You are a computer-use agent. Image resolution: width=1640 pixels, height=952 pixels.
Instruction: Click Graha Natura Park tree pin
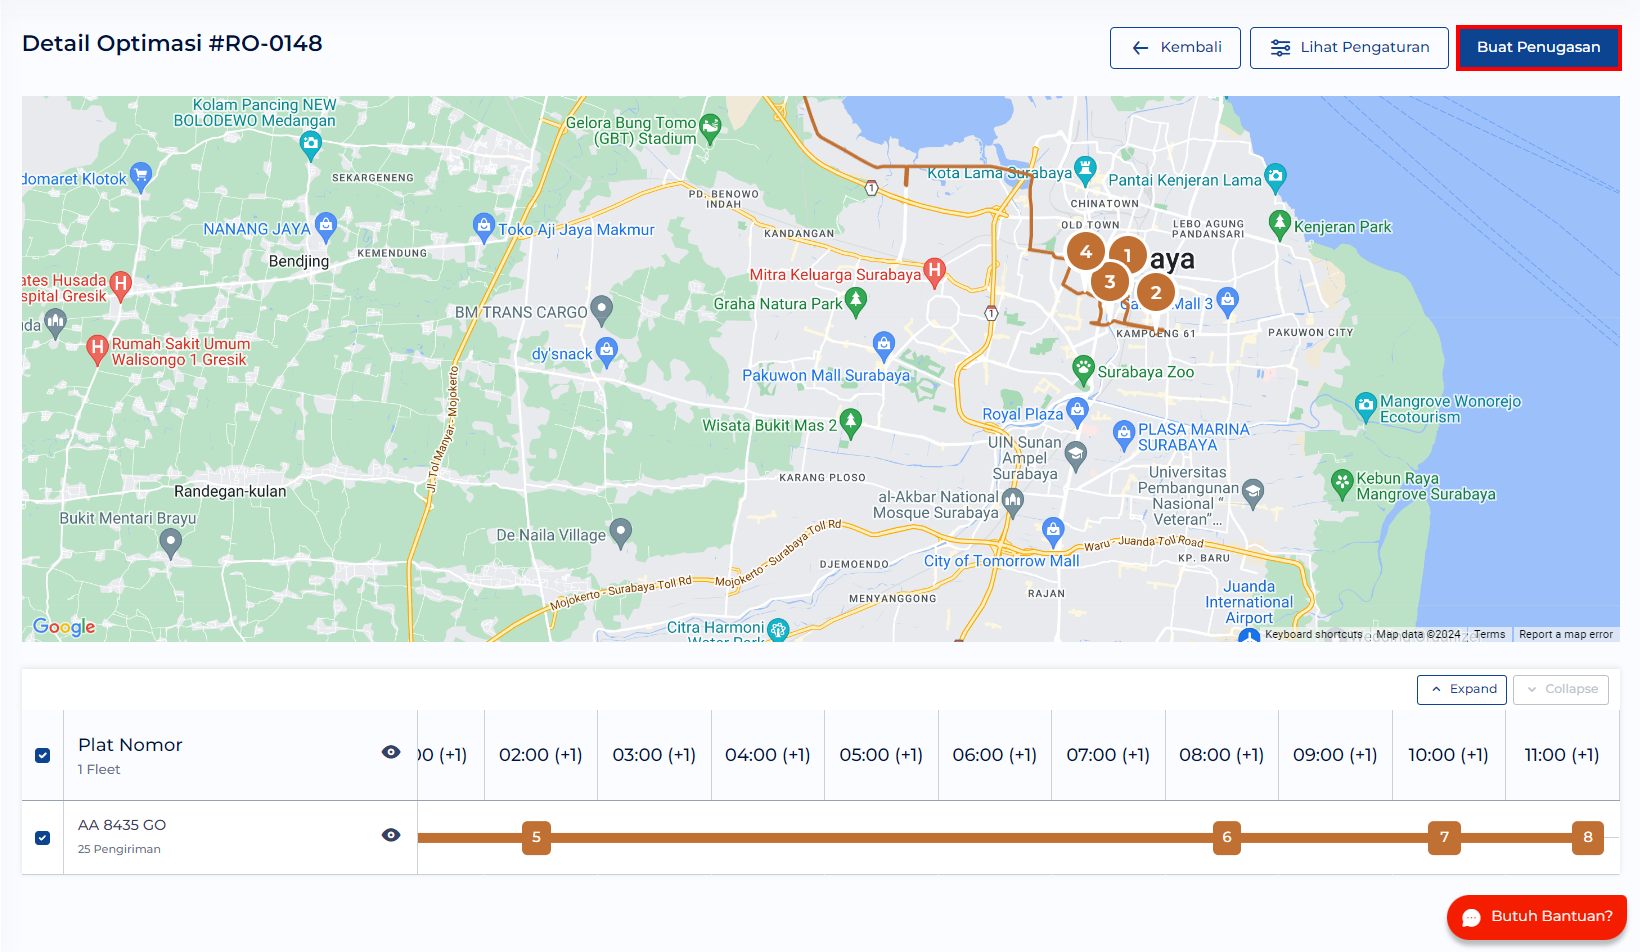click(855, 301)
